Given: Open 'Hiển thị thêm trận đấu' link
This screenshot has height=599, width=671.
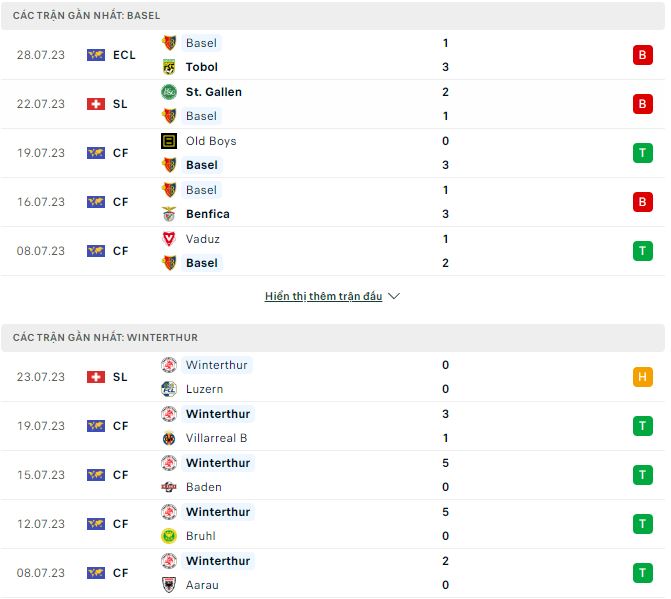Looking at the screenshot, I should (324, 297).
